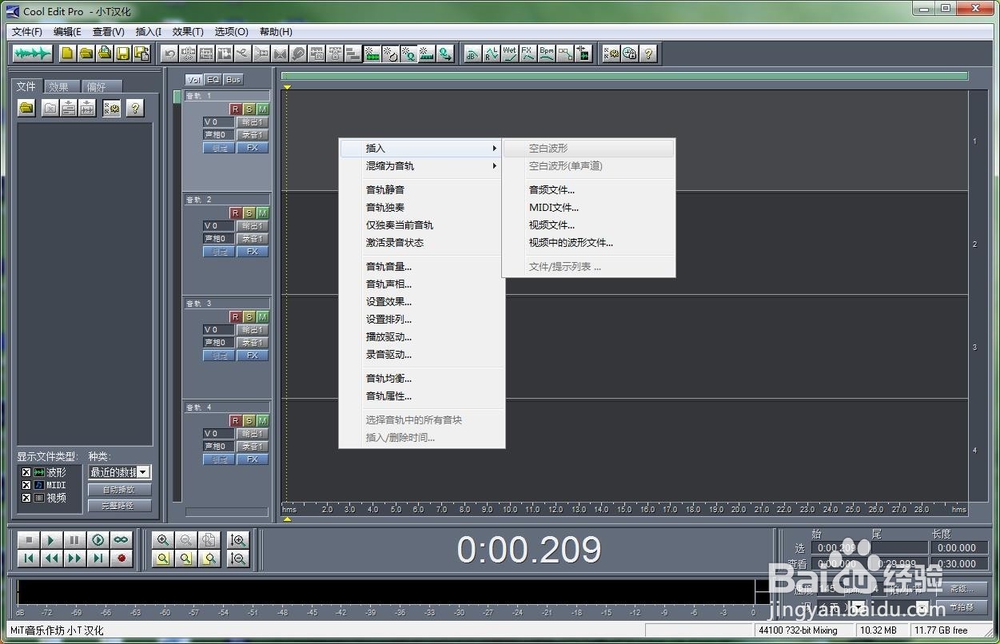This screenshot has width=1000, height=644.
Task: Uncheck the 波形 file type checkbox
Action: click(x=26, y=472)
